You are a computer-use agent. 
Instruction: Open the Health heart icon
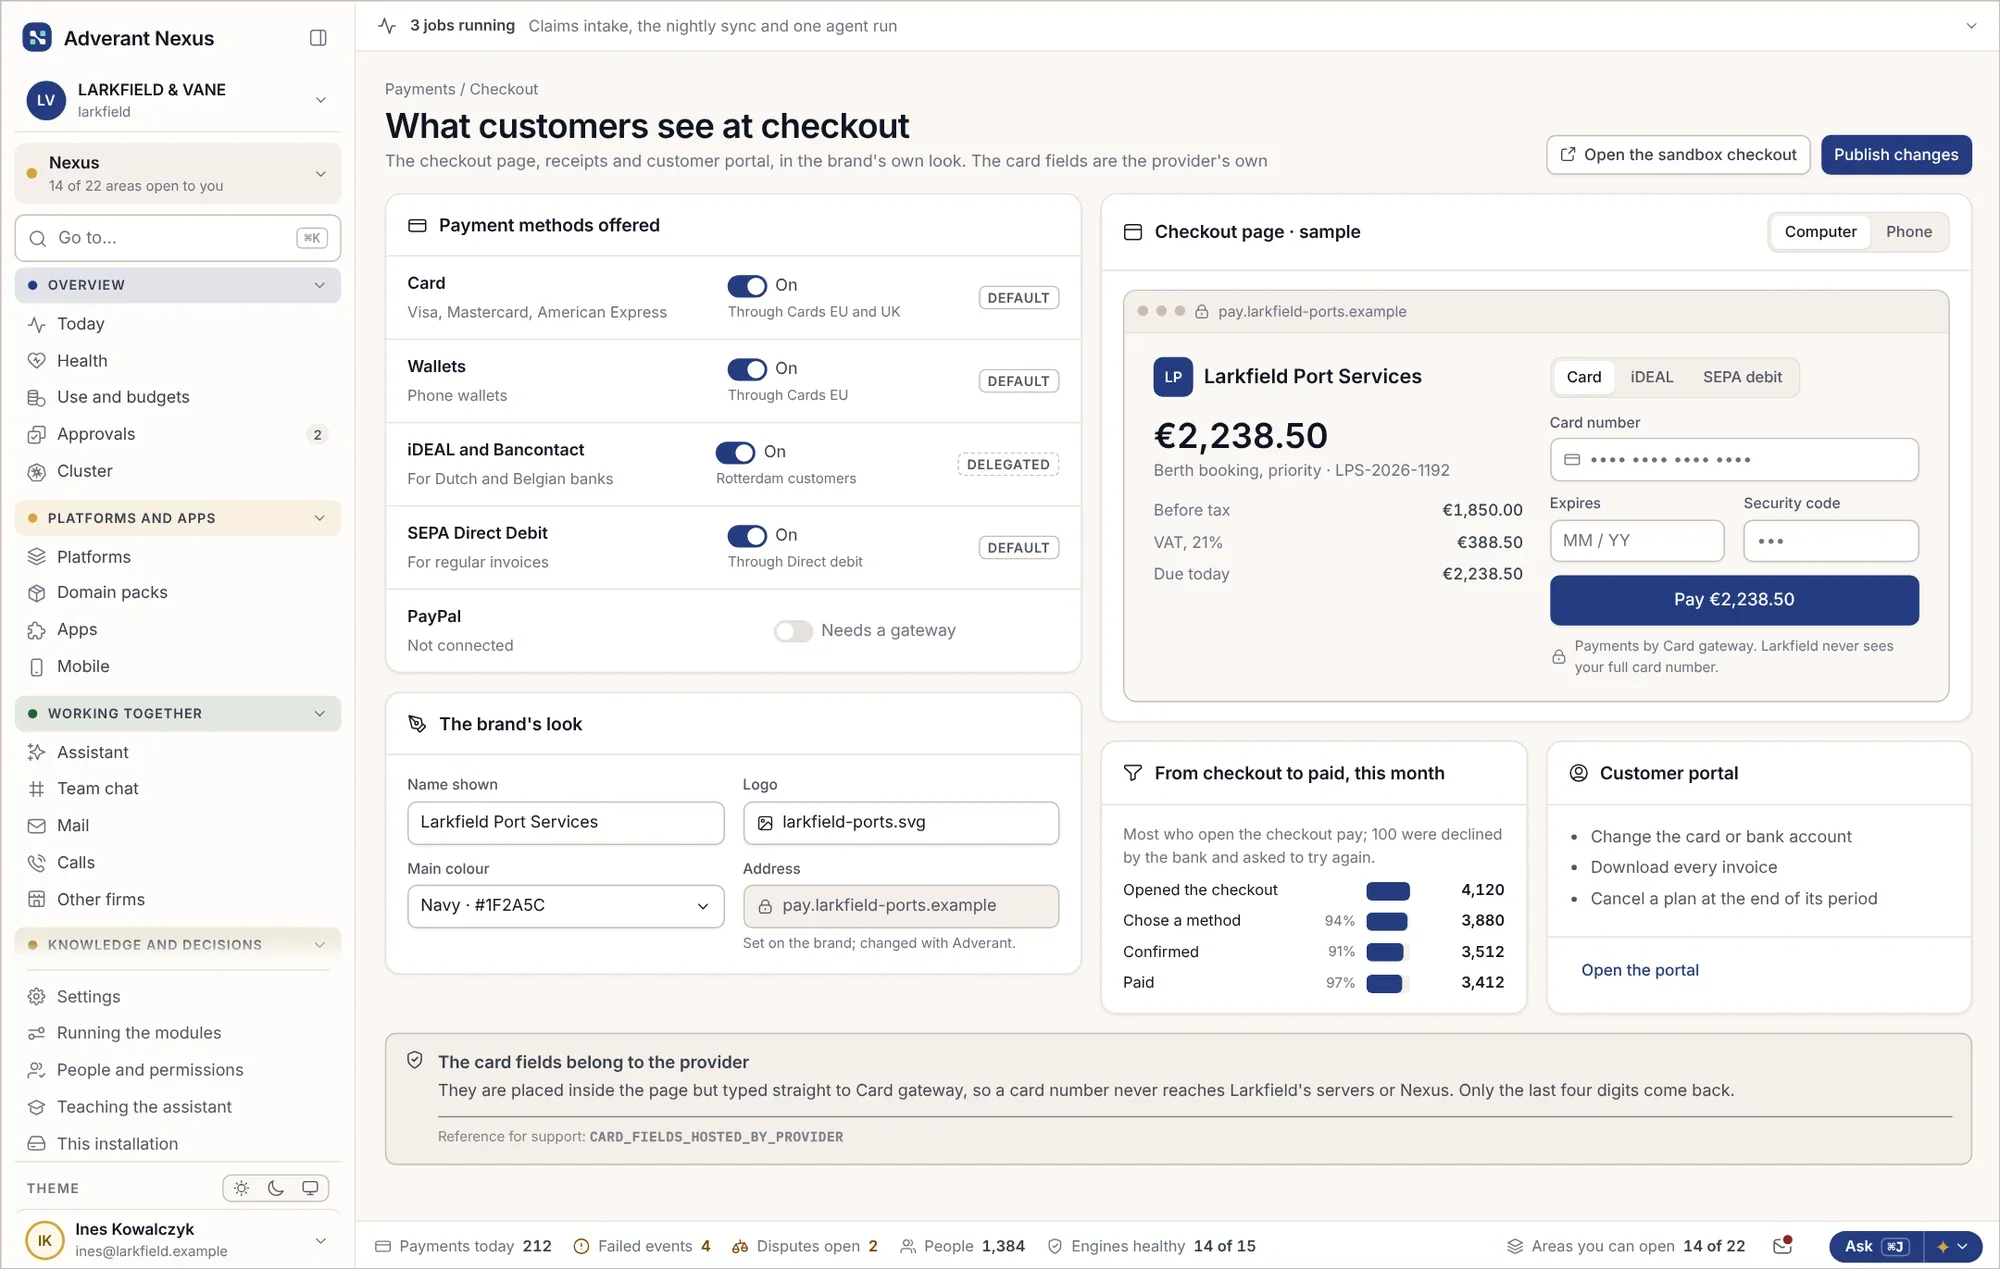pyautogui.click(x=37, y=361)
